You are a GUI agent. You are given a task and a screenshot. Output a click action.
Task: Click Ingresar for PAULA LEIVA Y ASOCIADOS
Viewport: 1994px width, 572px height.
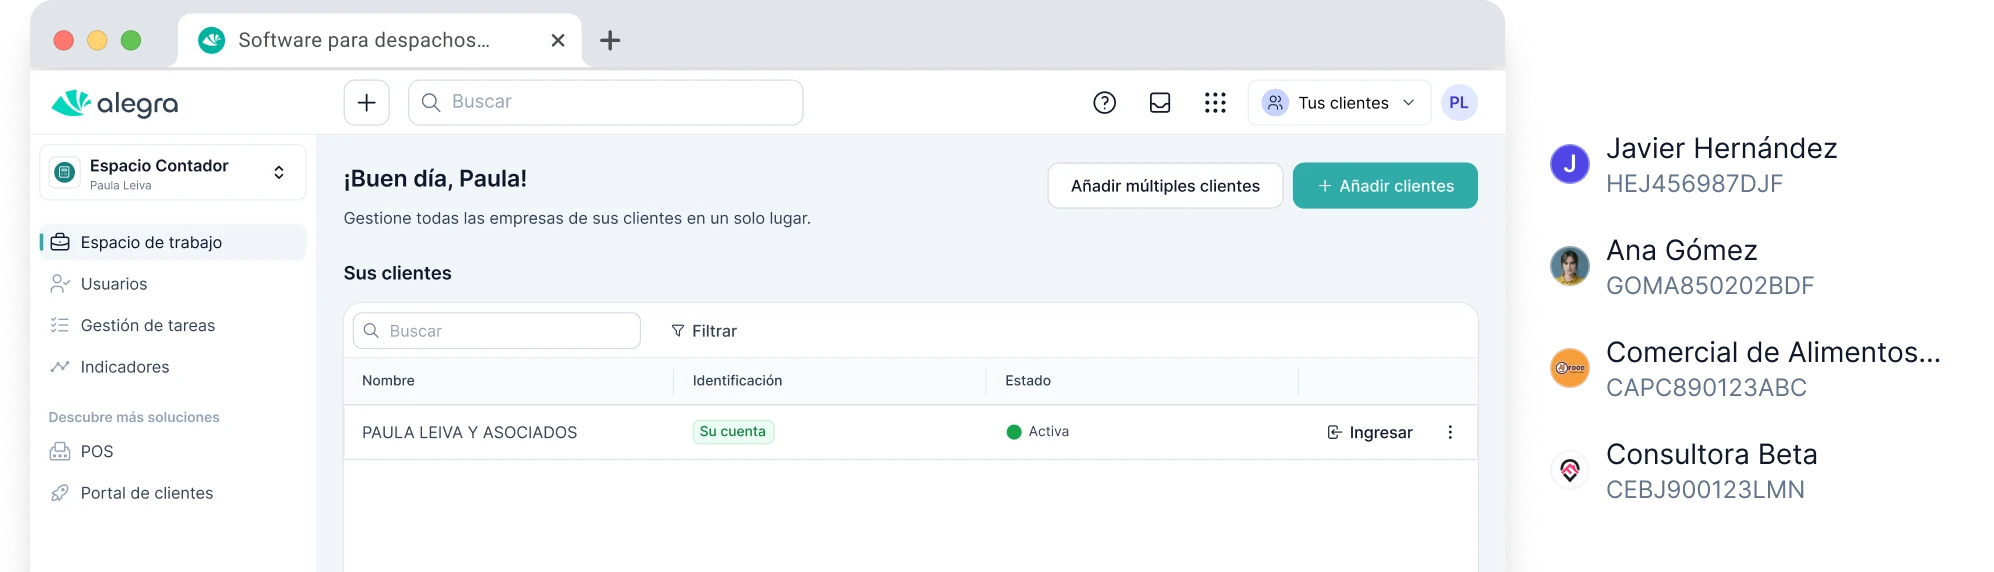1370,433
